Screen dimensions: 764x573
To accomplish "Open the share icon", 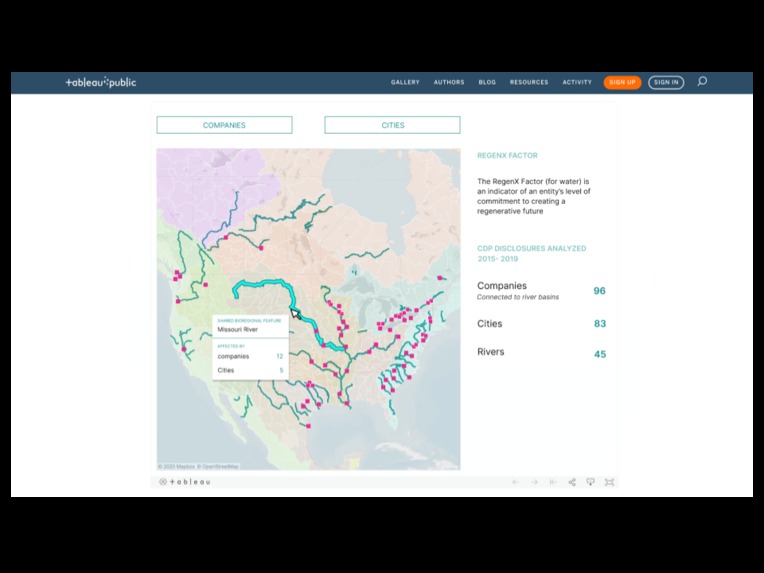I will click(x=572, y=482).
